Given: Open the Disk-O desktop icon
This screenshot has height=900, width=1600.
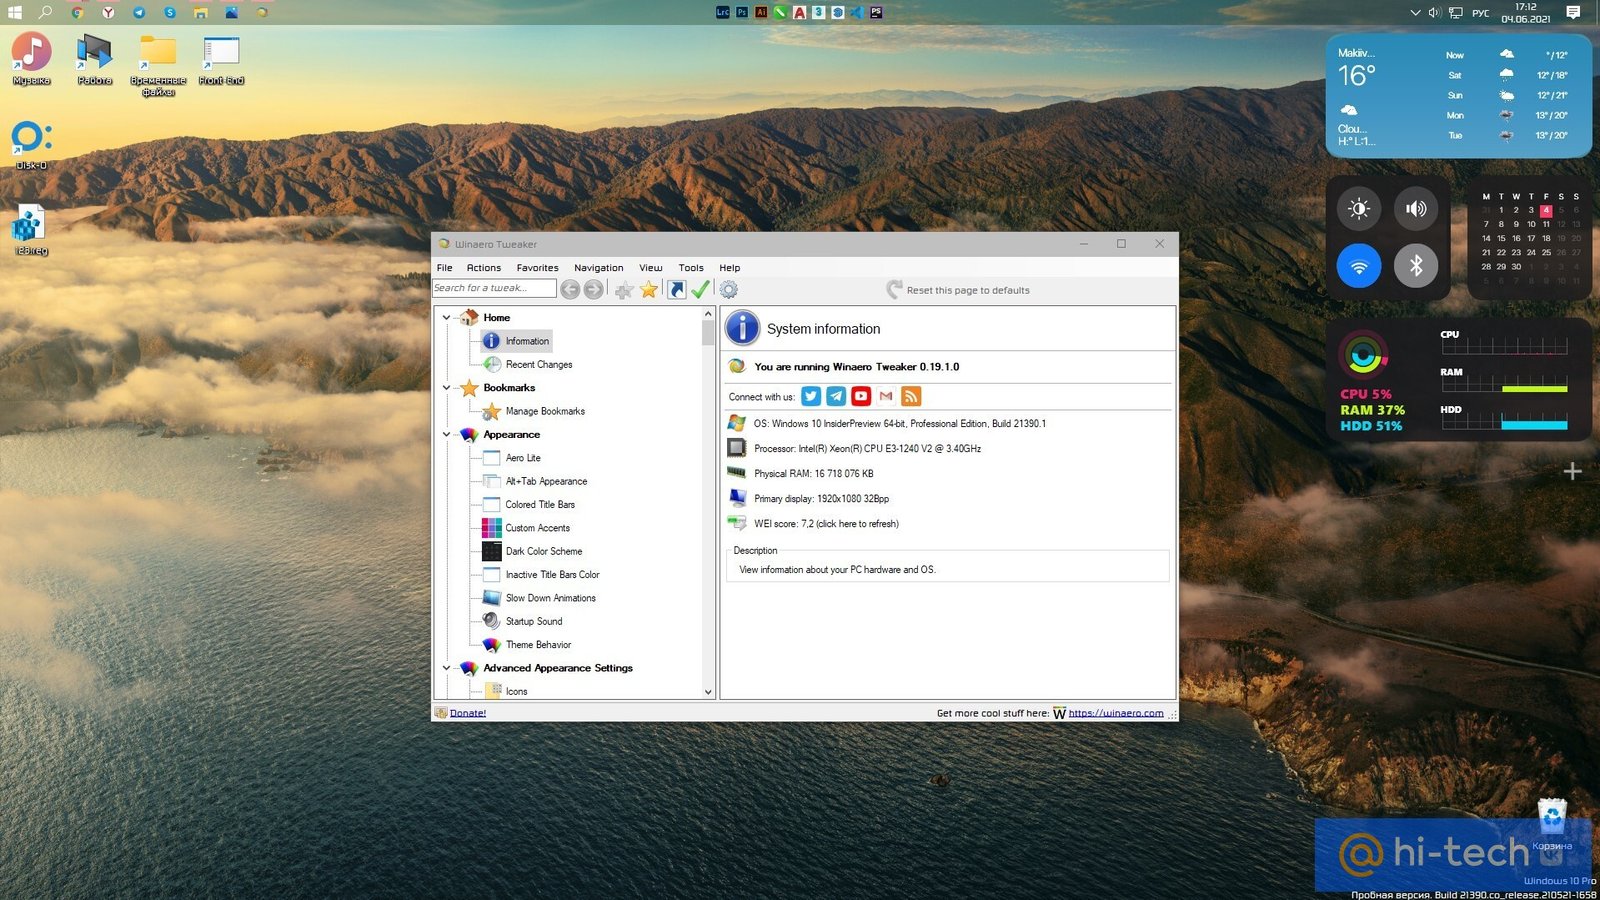Looking at the screenshot, I should point(32,145).
